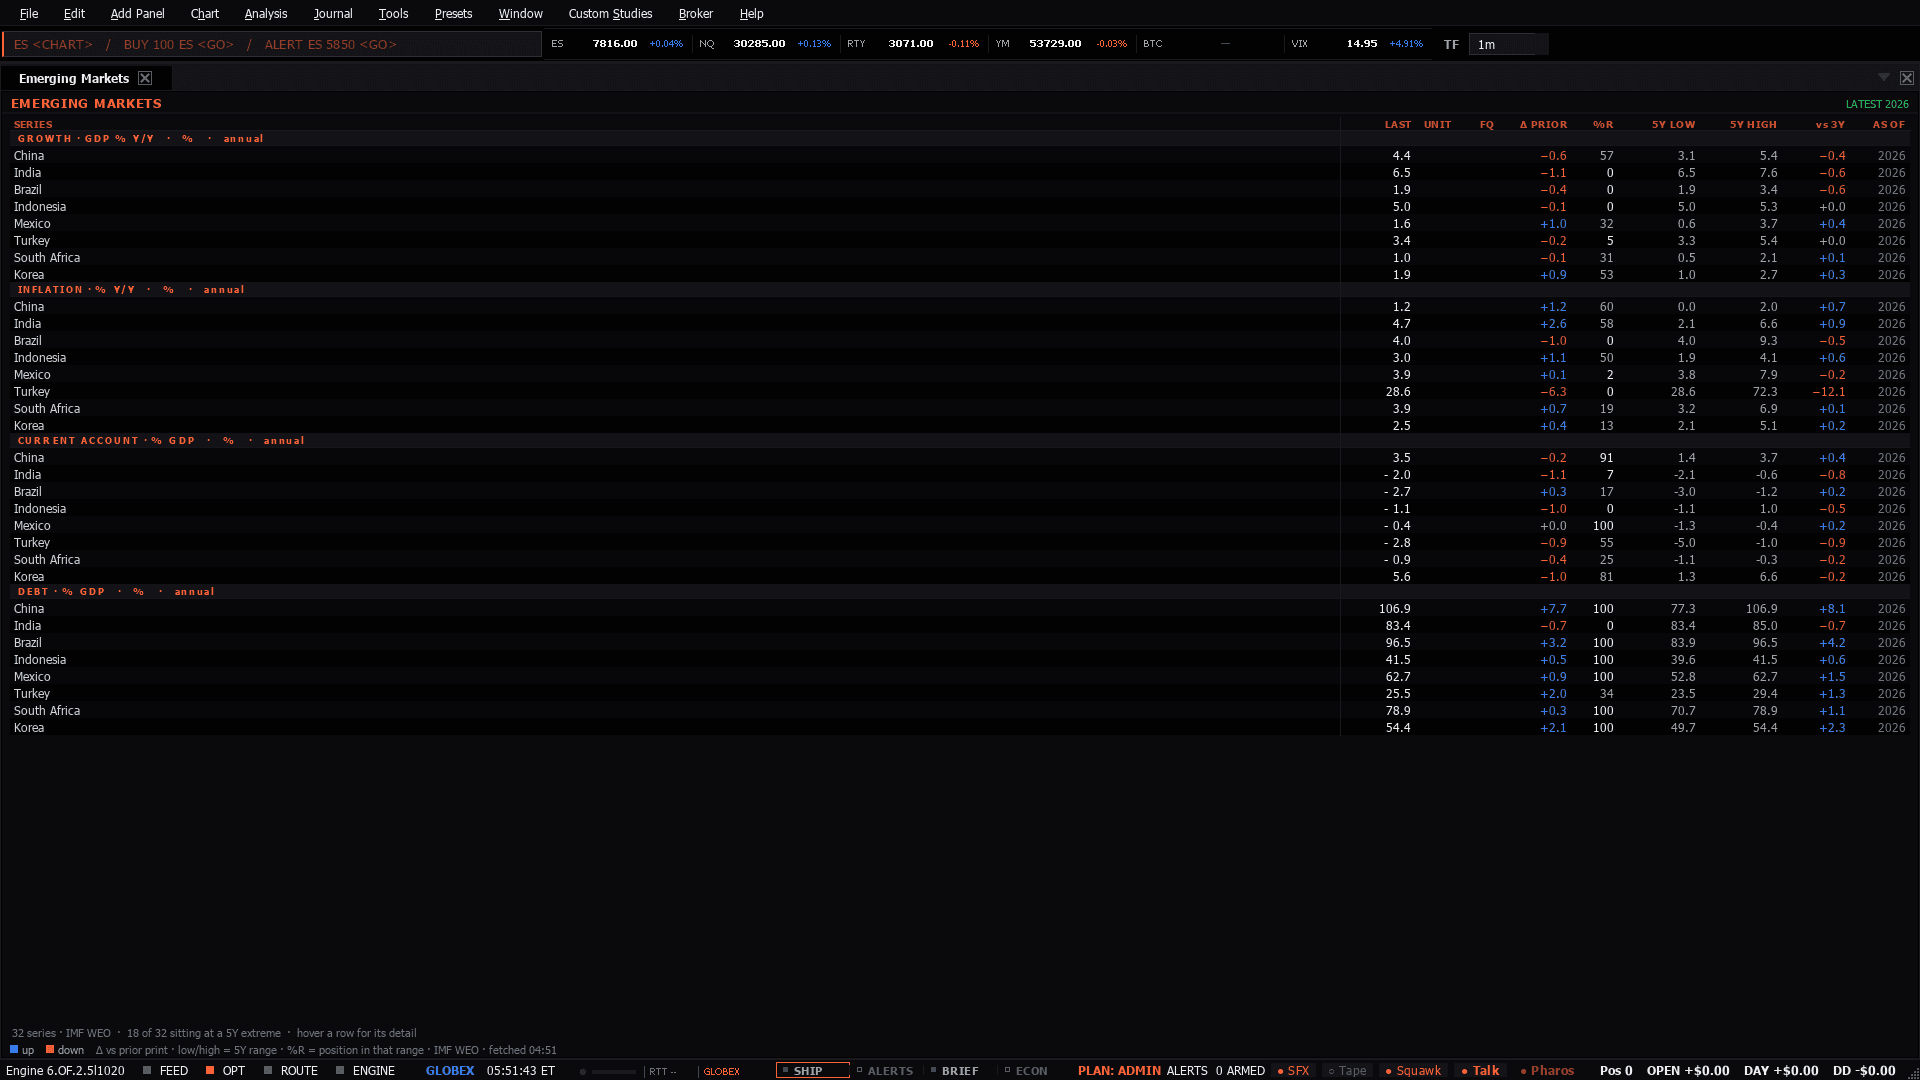The image size is (1920, 1080).
Task: Open the panel list dropdown arrow
Action: 1884,78
